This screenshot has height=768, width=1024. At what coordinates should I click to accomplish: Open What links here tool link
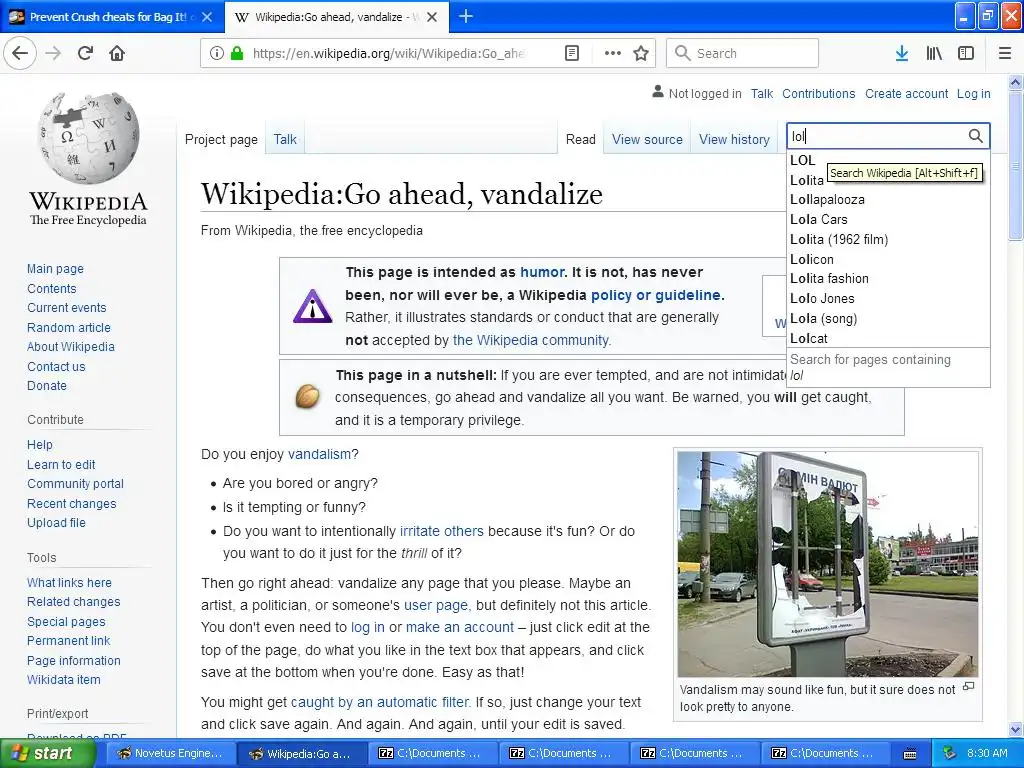click(69, 583)
